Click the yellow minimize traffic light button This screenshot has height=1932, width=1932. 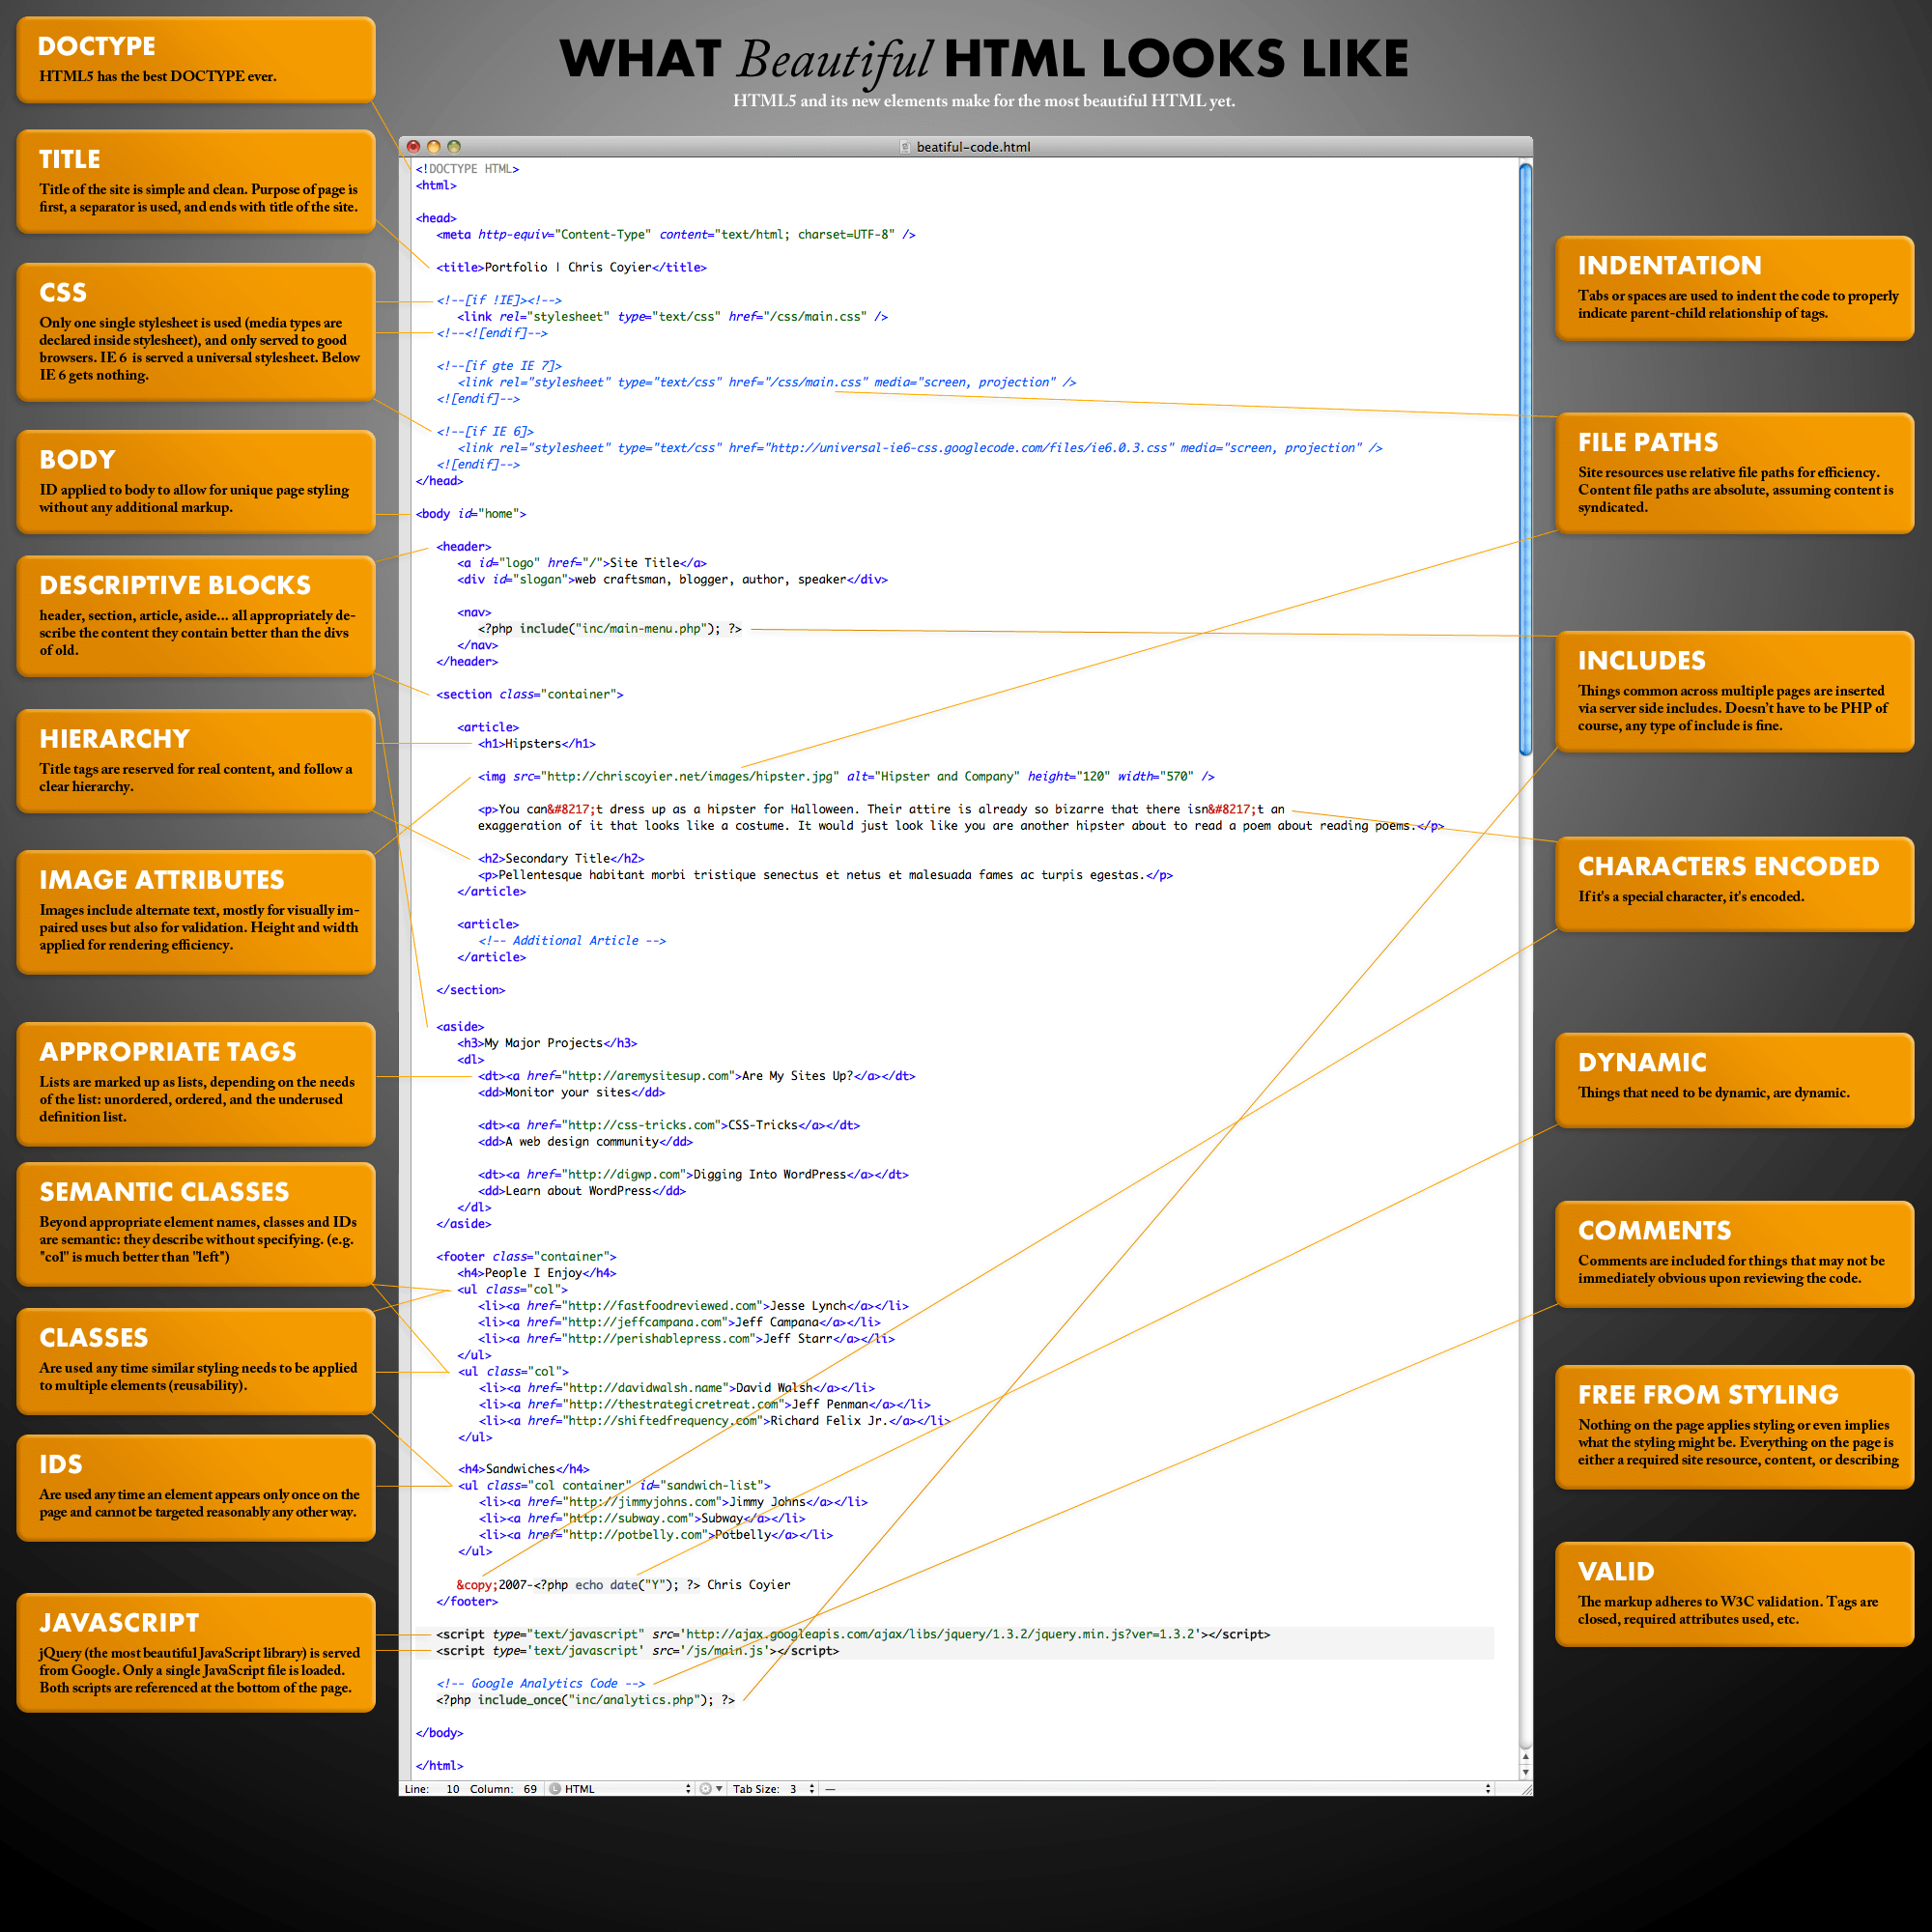coord(433,149)
